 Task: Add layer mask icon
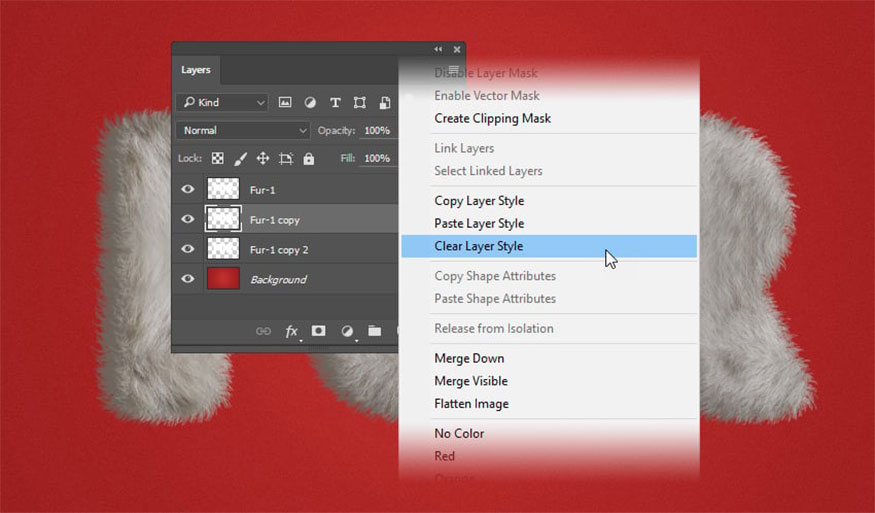[x=319, y=330]
